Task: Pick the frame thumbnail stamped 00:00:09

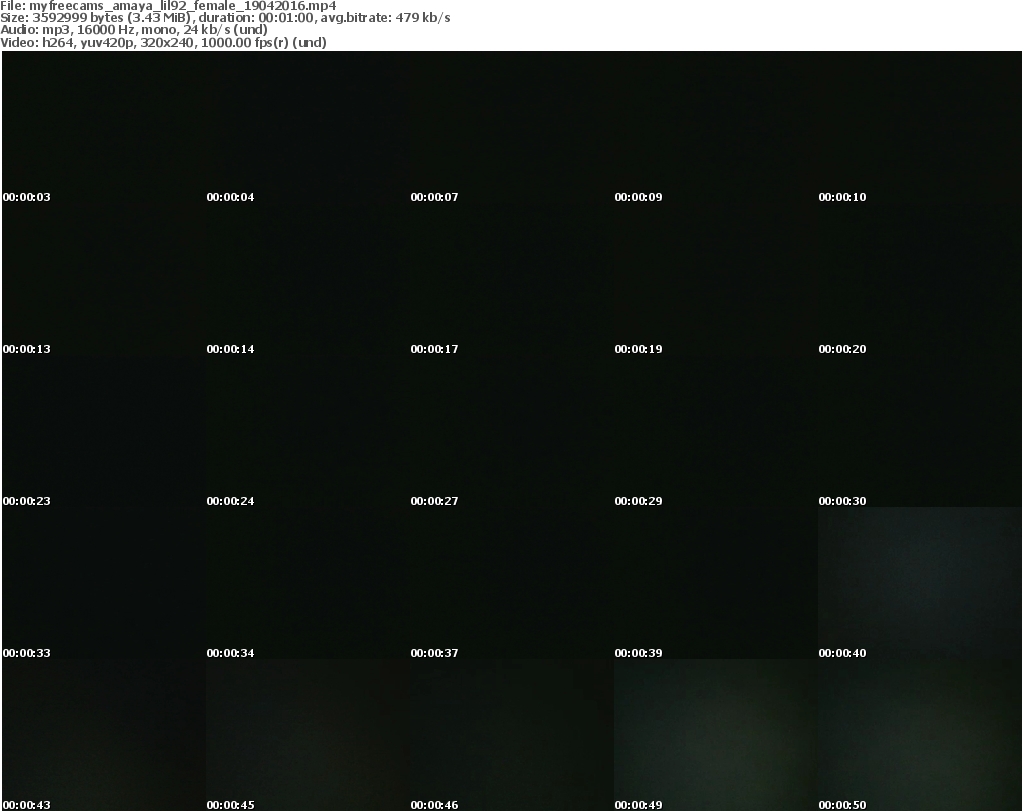Action: (x=715, y=127)
